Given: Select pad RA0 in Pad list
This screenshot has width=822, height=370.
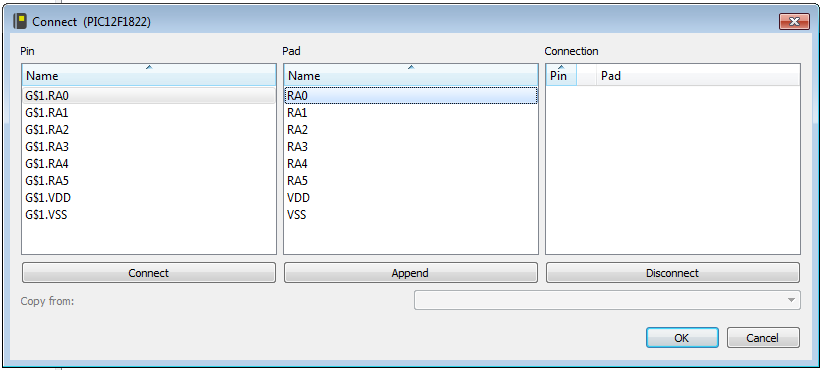Looking at the screenshot, I should 411,95.
